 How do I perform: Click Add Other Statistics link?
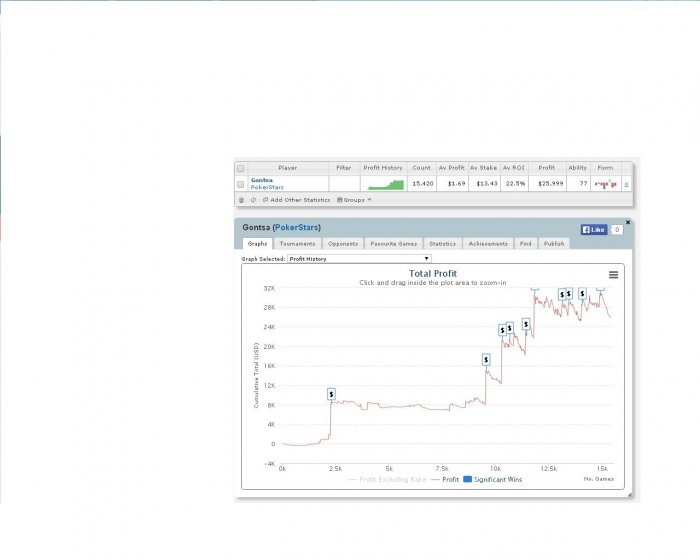(x=296, y=200)
